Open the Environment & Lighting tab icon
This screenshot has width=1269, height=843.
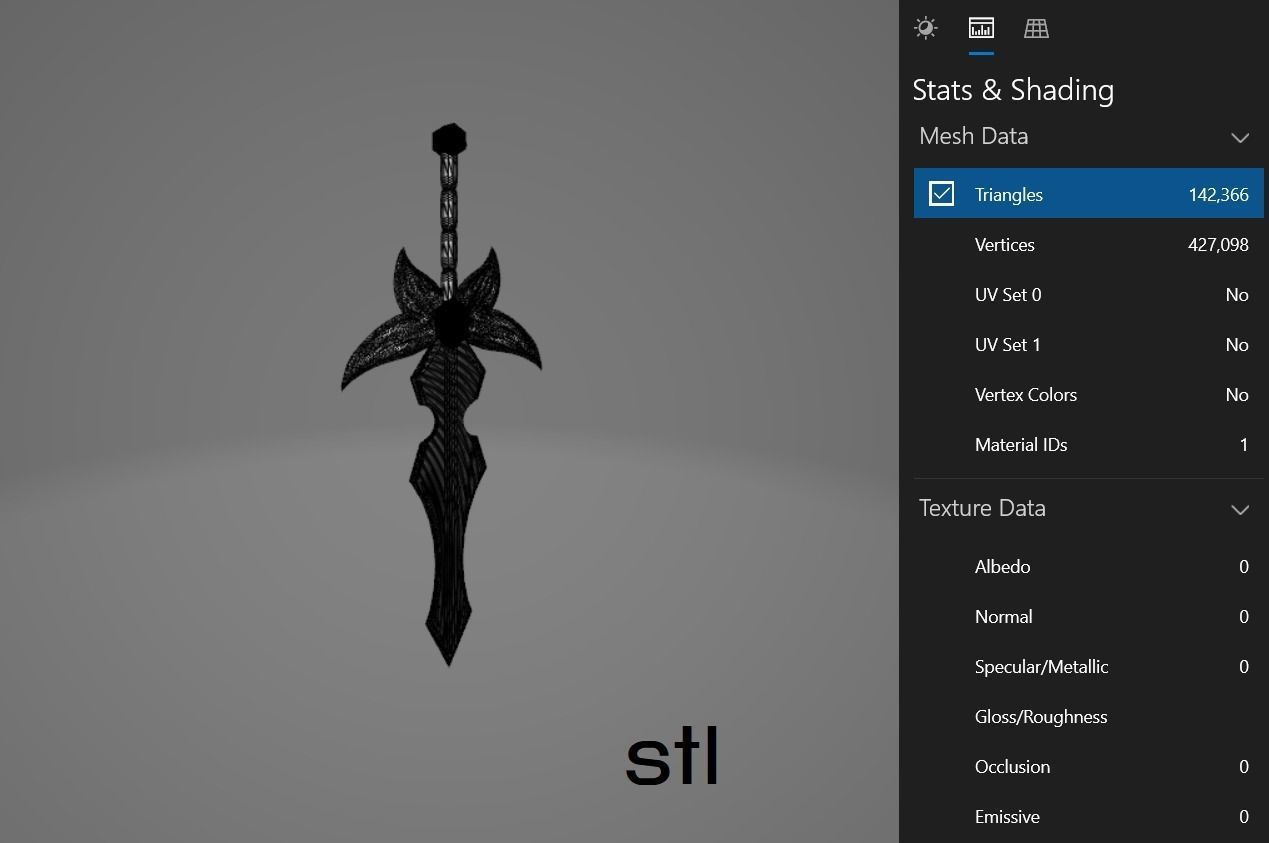click(926, 28)
